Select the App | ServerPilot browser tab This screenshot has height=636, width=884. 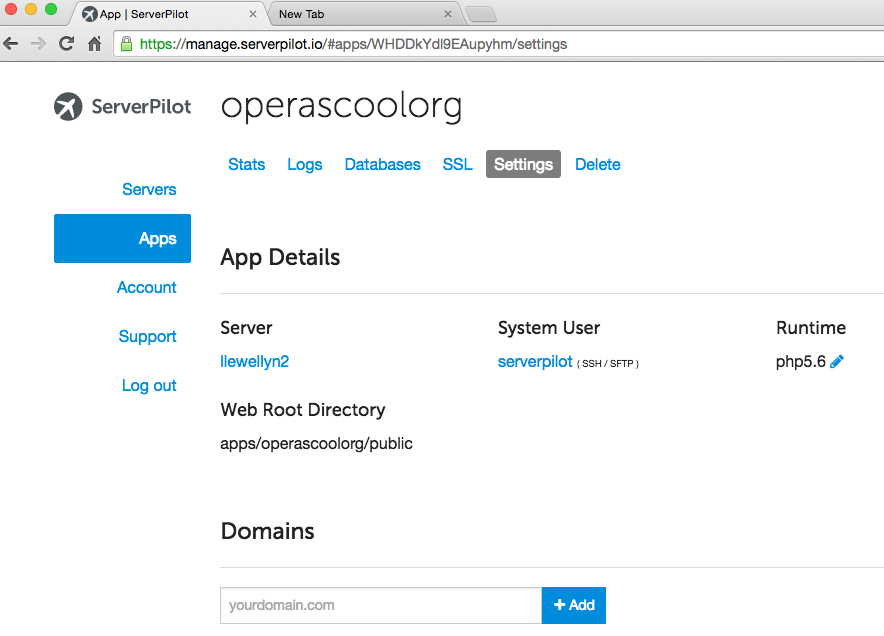point(168,14)
